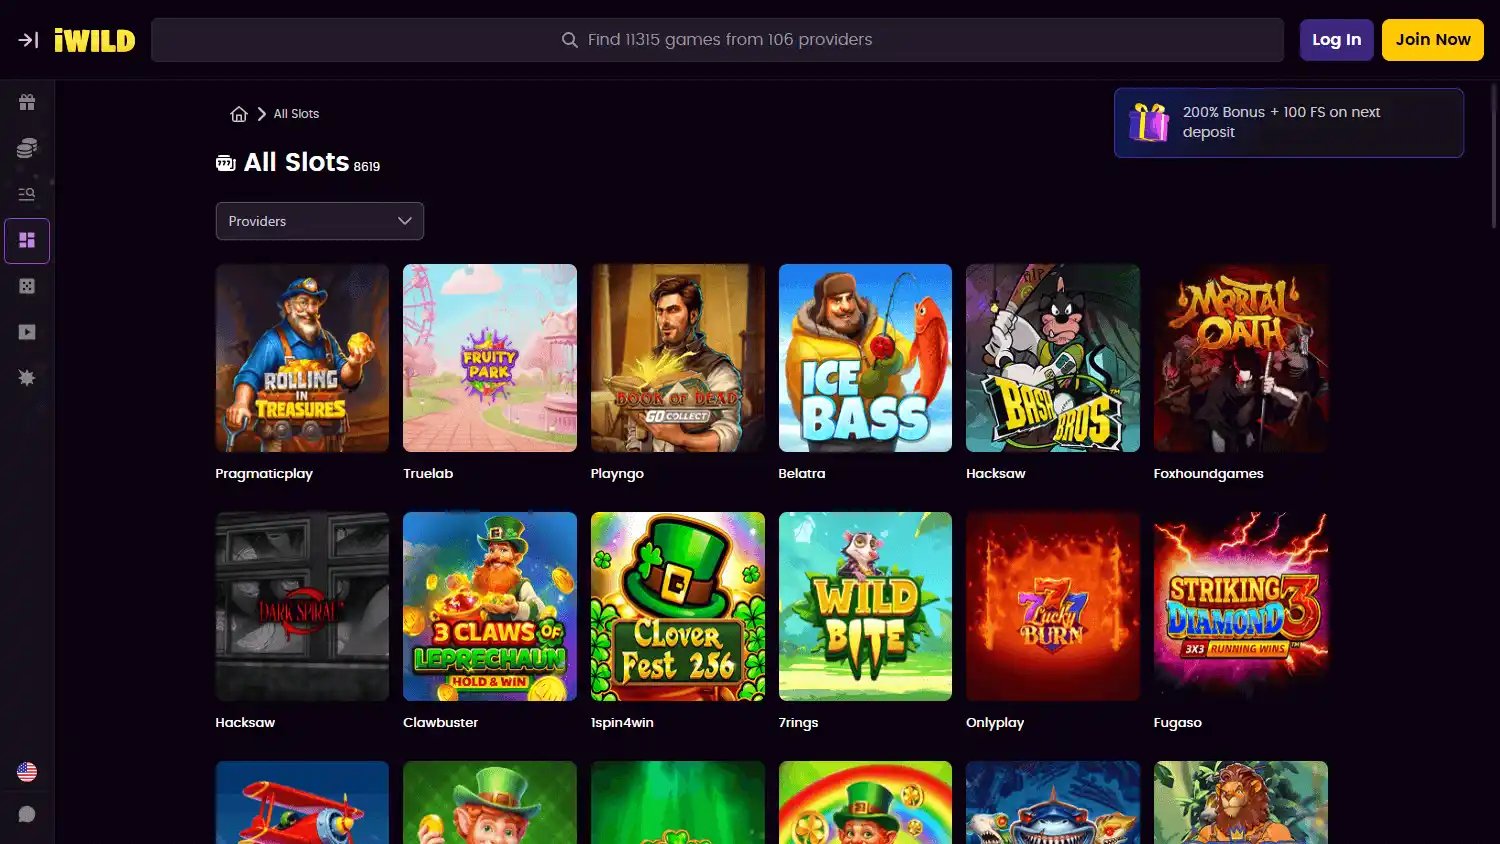Click the Fugaso provider label
This screenshot has height=844, width=1500.
[1178, 722]
